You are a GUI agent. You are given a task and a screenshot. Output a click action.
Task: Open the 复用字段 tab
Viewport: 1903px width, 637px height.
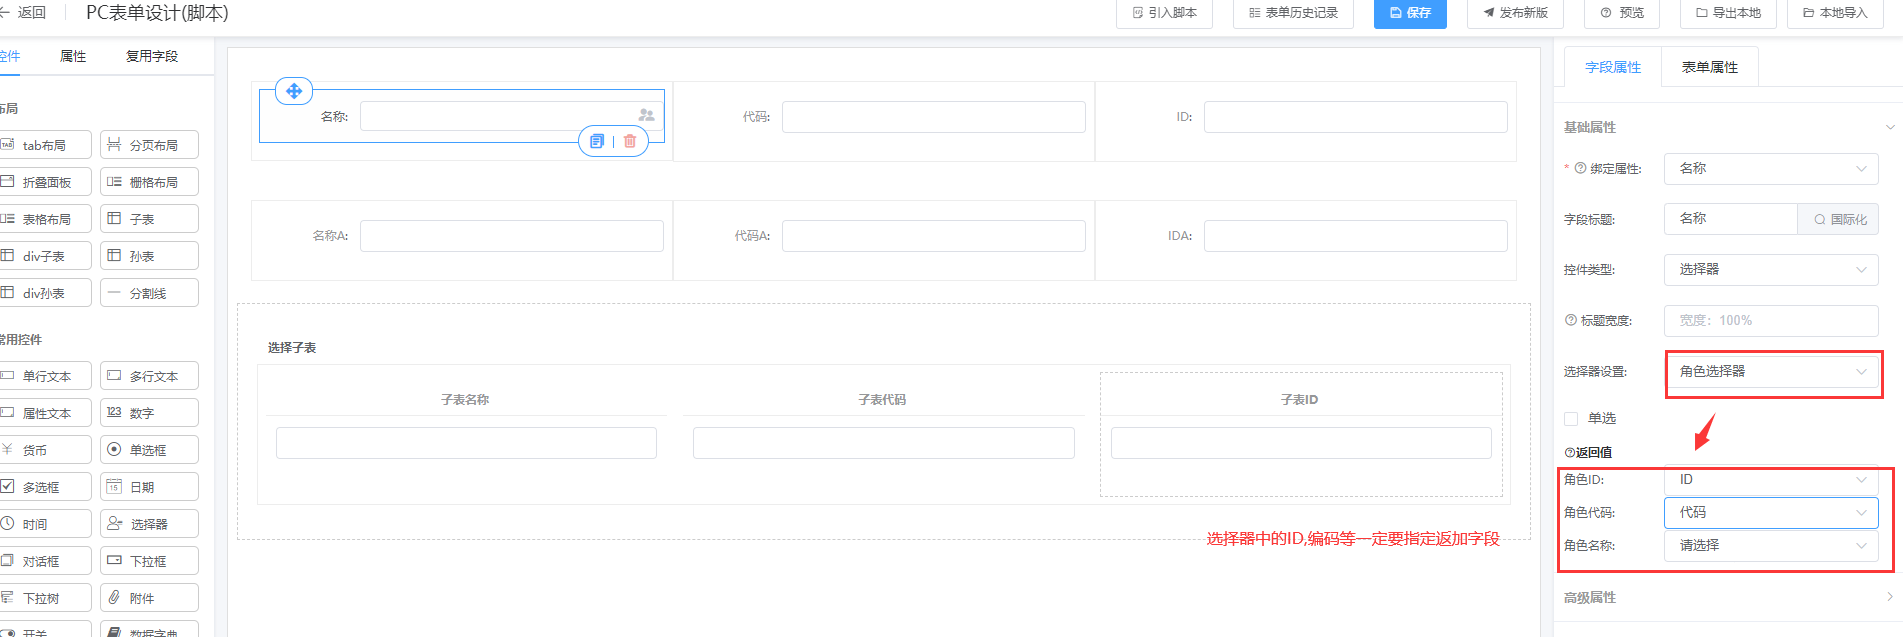tap(152, 56)
